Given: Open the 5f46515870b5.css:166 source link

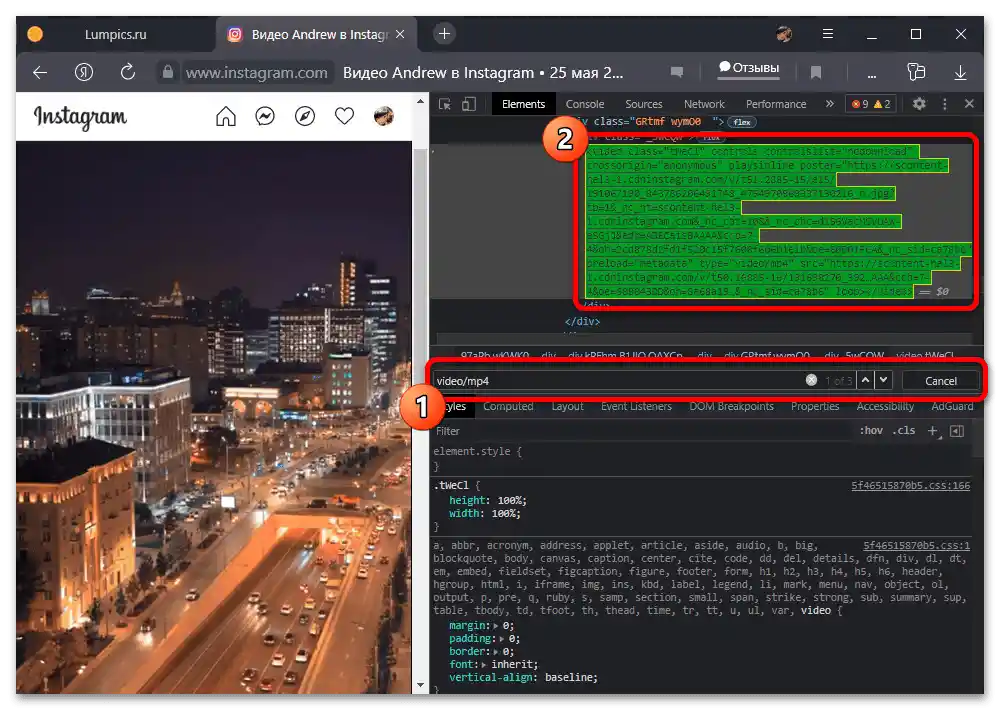Looking at the screenshot, I should click(910, 485).
